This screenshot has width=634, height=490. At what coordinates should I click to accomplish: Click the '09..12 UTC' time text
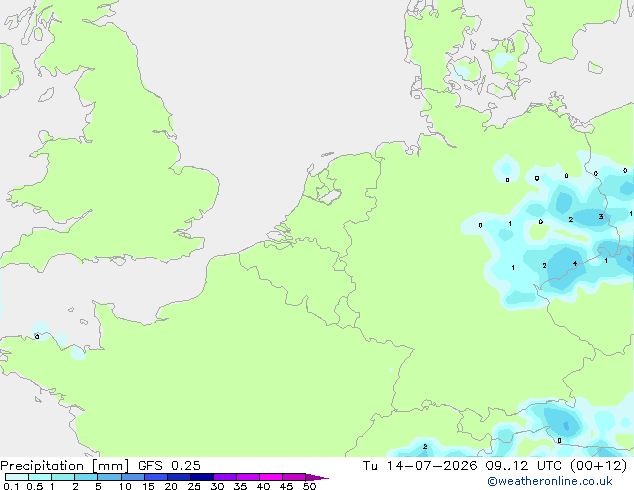click(524, 466)
